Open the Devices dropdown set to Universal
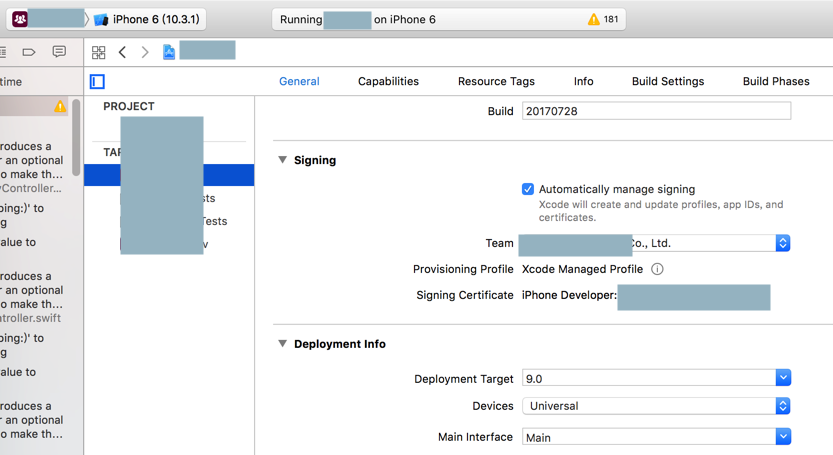This screenshot has height=455, width=833. pyautogui.click(x=782, y=406)
